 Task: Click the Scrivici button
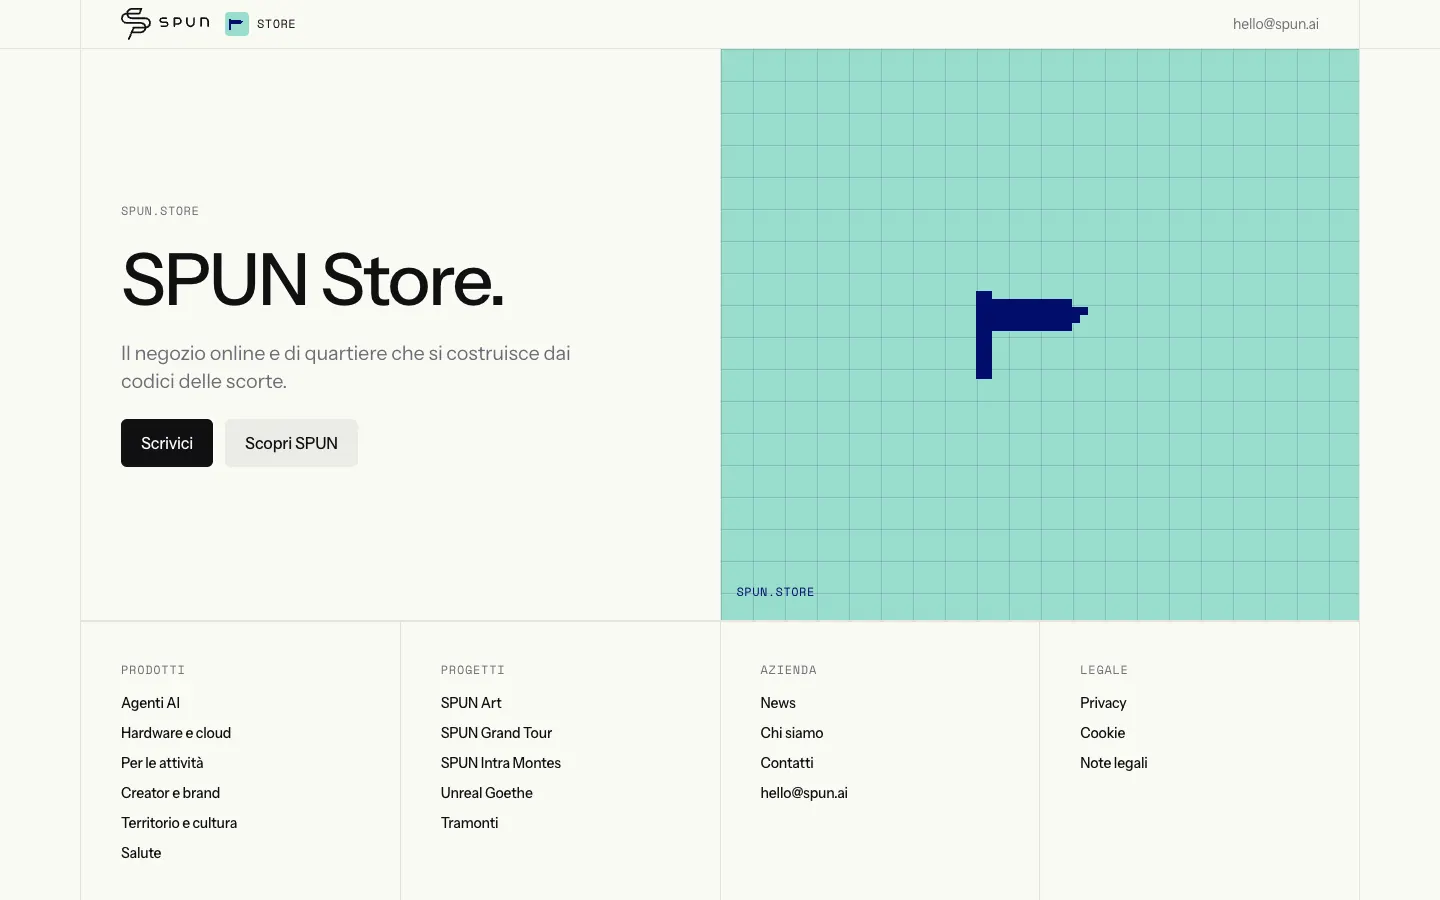click(167, 443)
